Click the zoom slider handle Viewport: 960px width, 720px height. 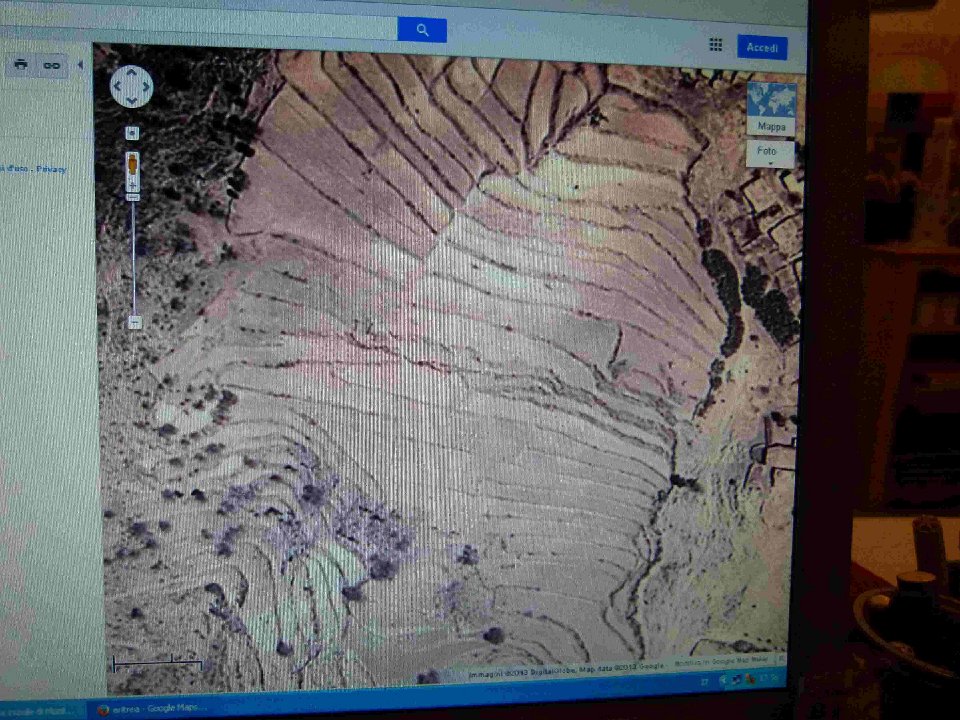pyautogui.click(x=132, y=197)
